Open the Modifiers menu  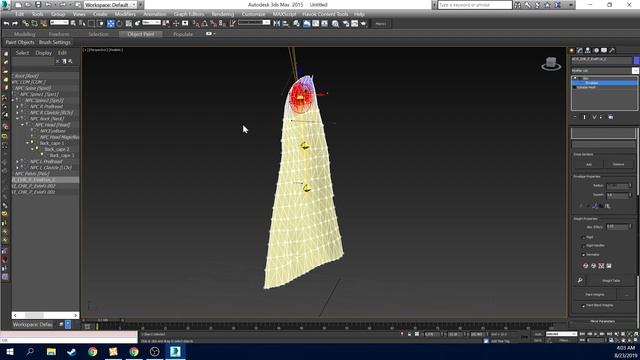[x=125, y=14]
